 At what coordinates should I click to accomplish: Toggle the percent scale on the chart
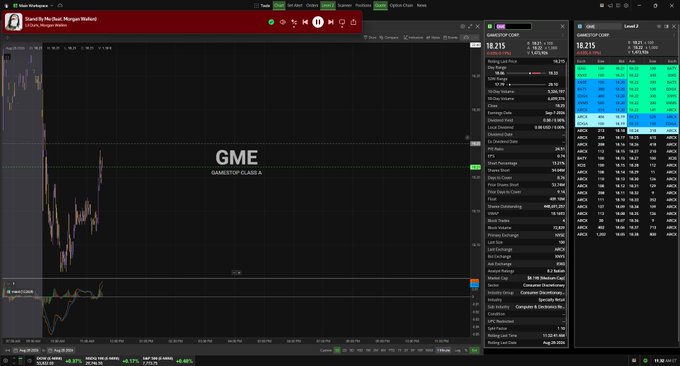(x=466, y=350)
